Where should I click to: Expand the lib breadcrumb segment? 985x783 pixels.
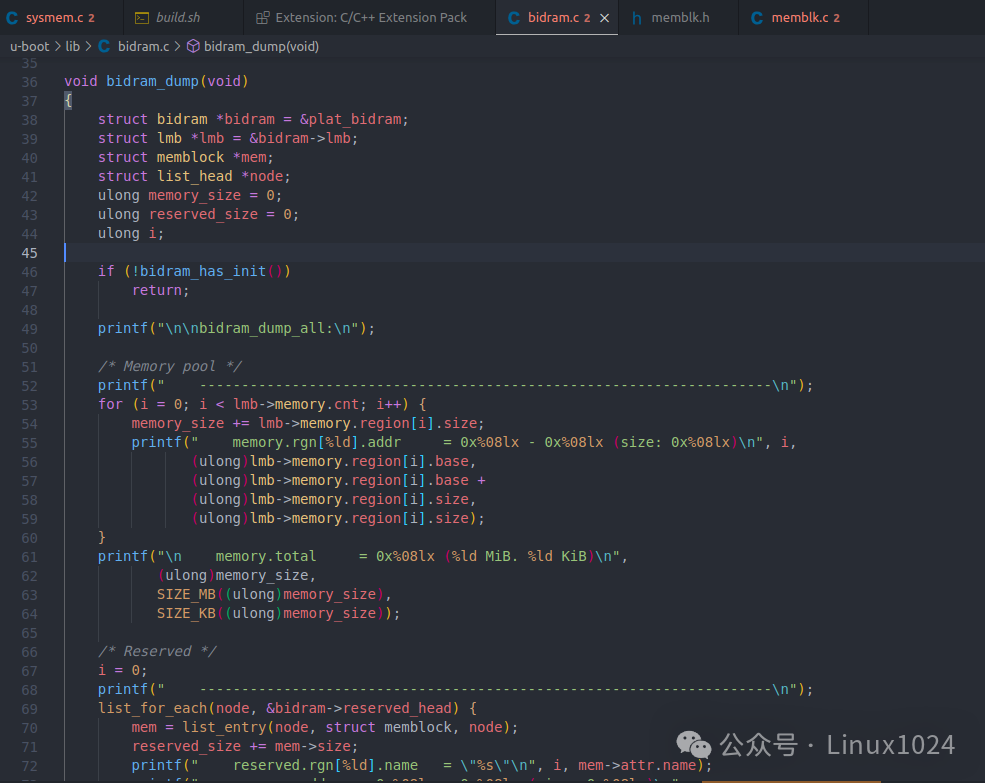73,46
